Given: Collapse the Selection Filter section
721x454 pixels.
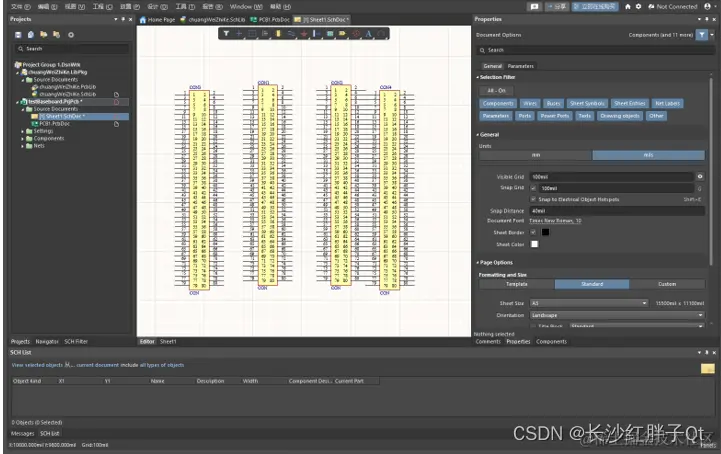Looking at the screenshot, I should pyautogui.click(x=478, y=77).
